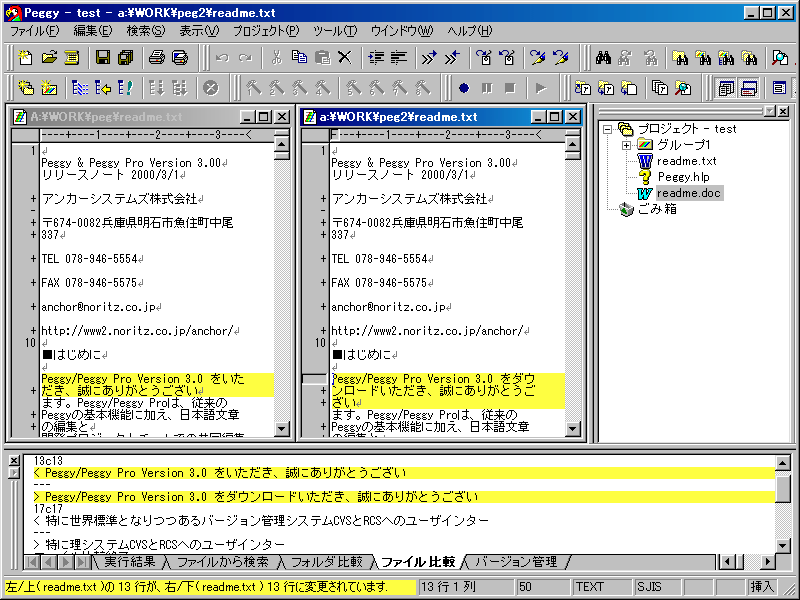The width and height of the screenshot is (800, 600).
Task: Click up arrow of right readme.txt window scrollbar
Action: pyautogui.click(x=572, y=144)
